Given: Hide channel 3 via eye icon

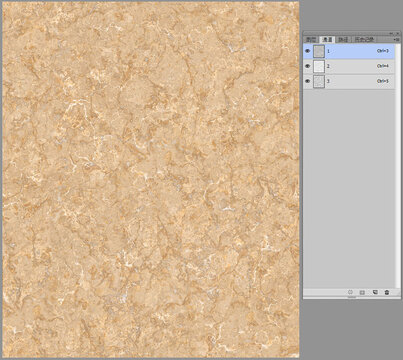Looking at the screenshot, I should (307, 81).
